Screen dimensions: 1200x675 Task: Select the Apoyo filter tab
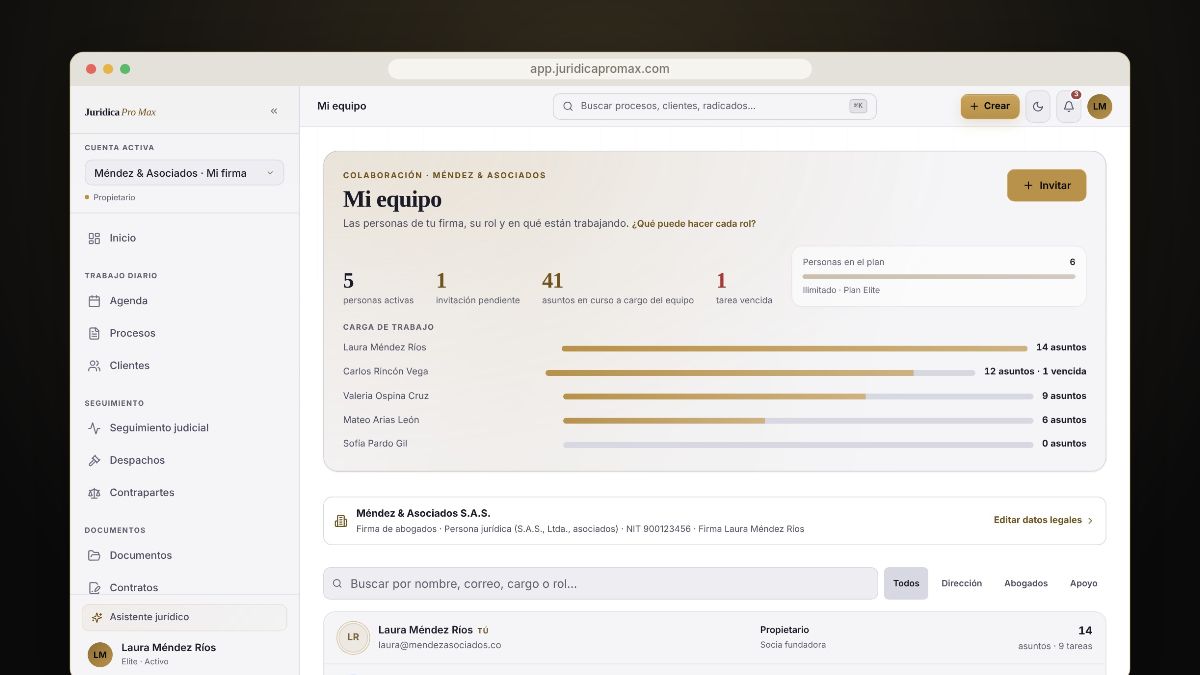pyautogui.click(x=1084, y=583)
